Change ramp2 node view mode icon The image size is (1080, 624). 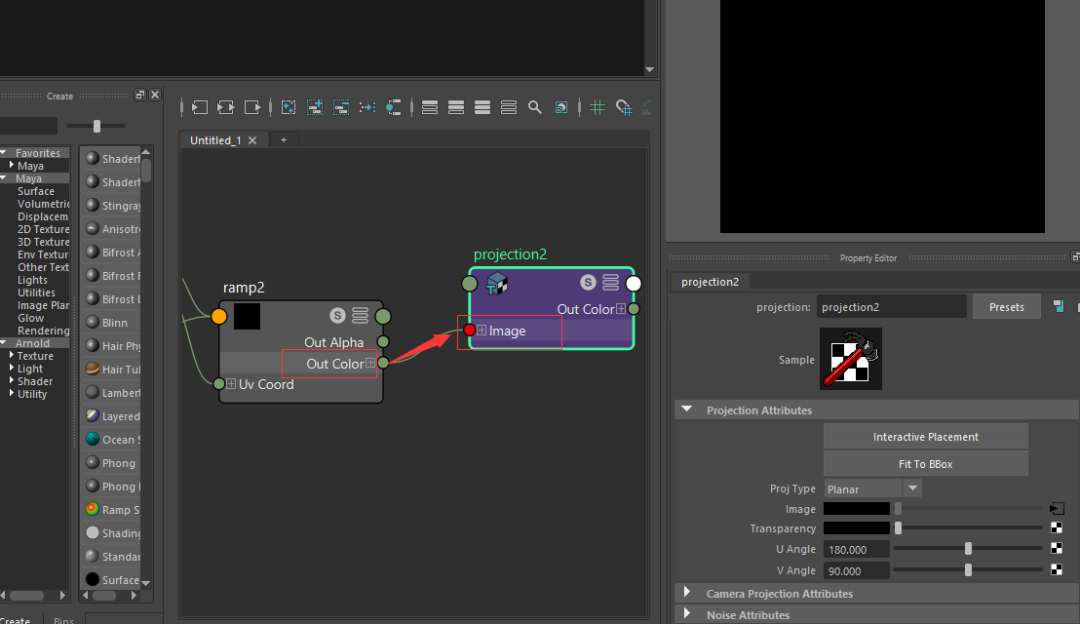coord(360,315)
